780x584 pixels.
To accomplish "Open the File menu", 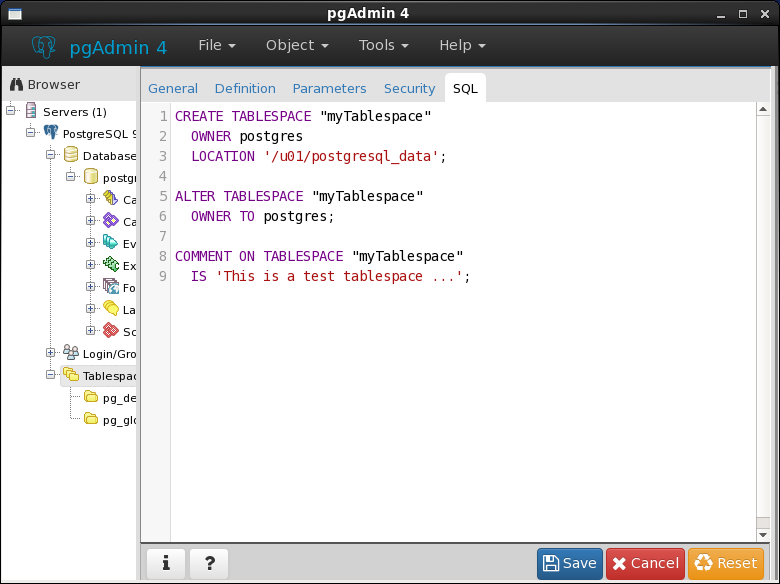I will click(x=217, y=45).
